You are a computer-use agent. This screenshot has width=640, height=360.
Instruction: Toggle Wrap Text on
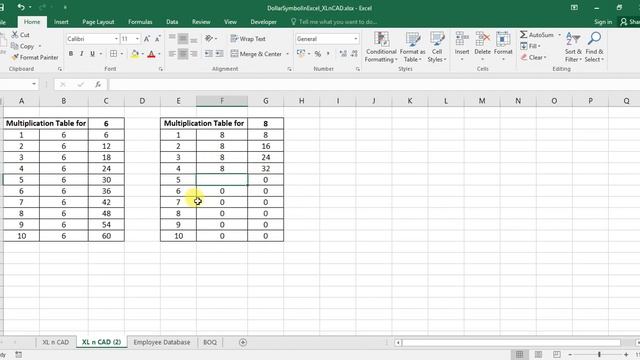click(248, 39)
